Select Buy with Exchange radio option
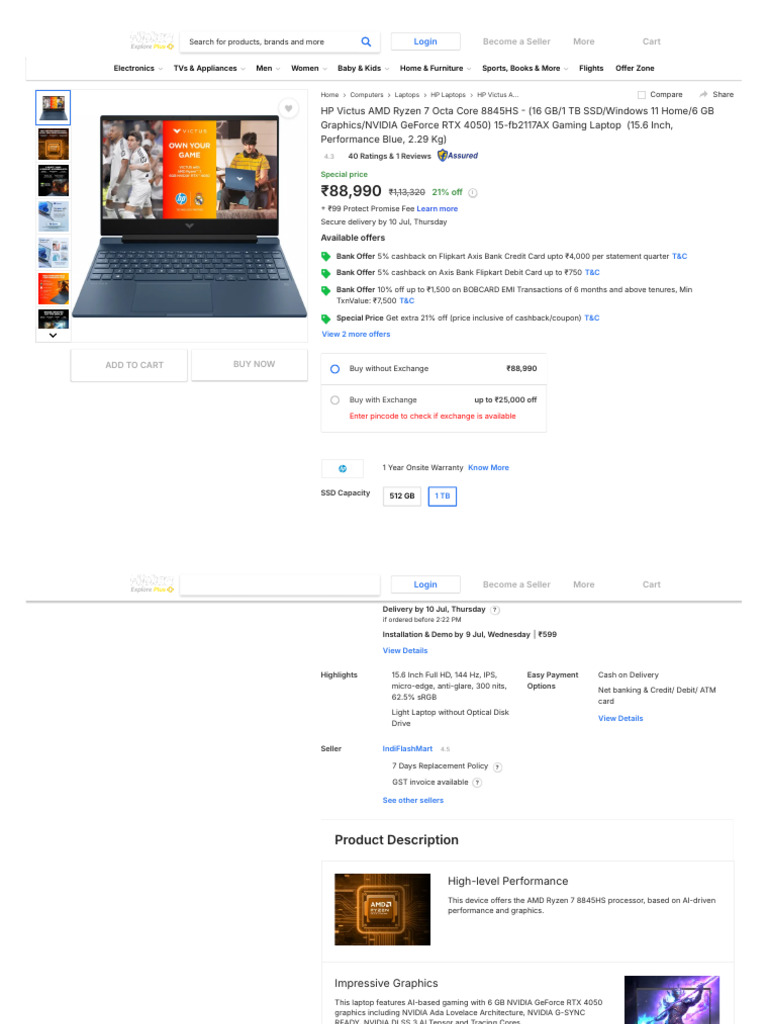This screenshot has width=768, height=1024. pos(334,400)
